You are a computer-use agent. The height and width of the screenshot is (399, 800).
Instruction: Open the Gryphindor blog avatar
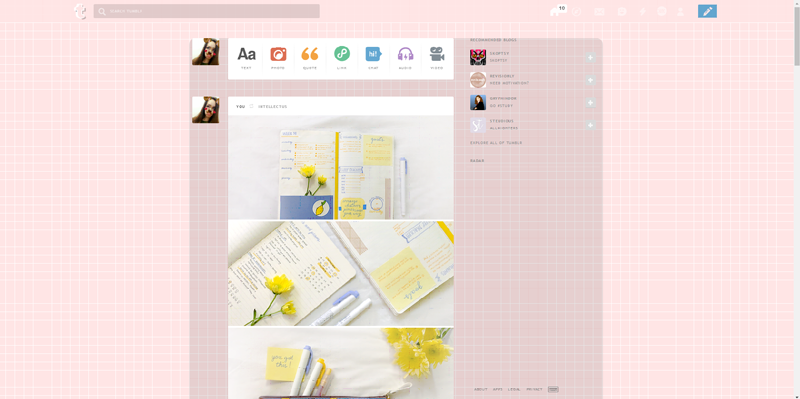click(x=478, y=102)
